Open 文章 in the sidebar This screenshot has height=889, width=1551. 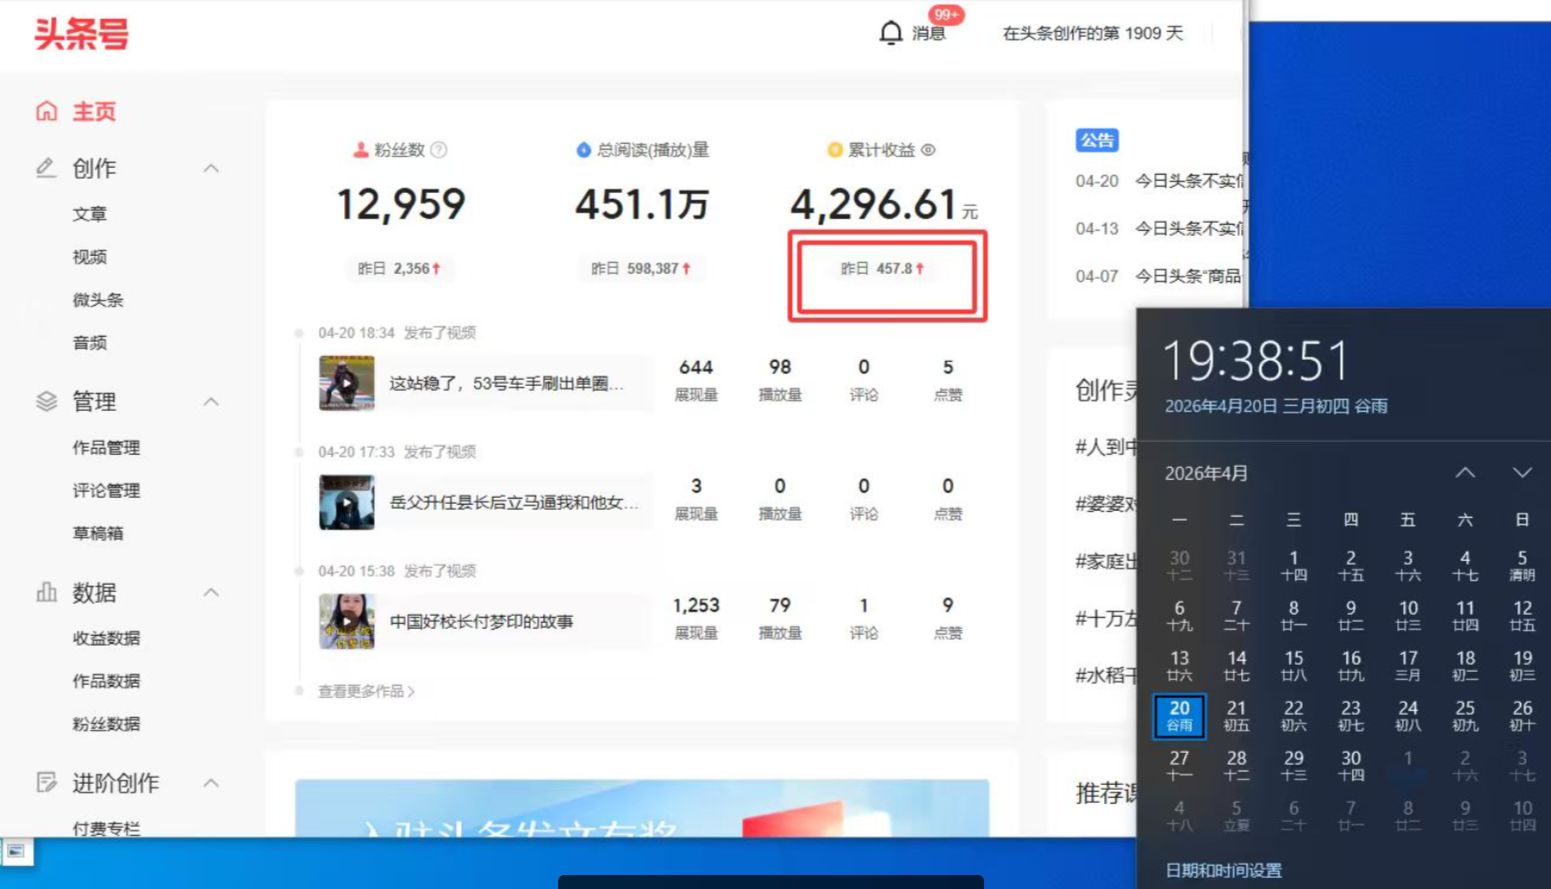point(90,214)
